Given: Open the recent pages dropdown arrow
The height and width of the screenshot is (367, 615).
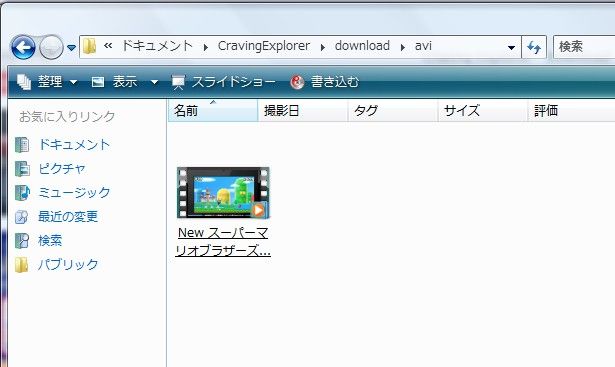Looking at the screenshot, I should tap(71, 48).
